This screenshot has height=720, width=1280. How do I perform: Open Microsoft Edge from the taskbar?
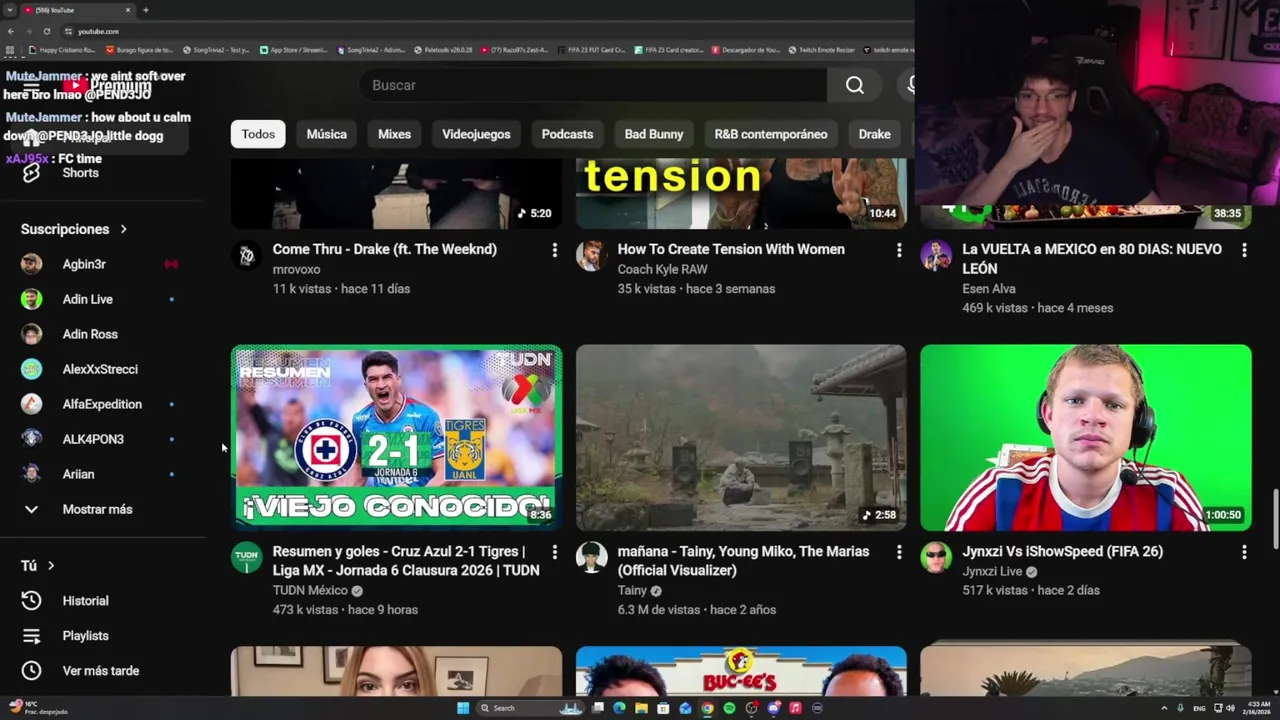tap(619, 708)
